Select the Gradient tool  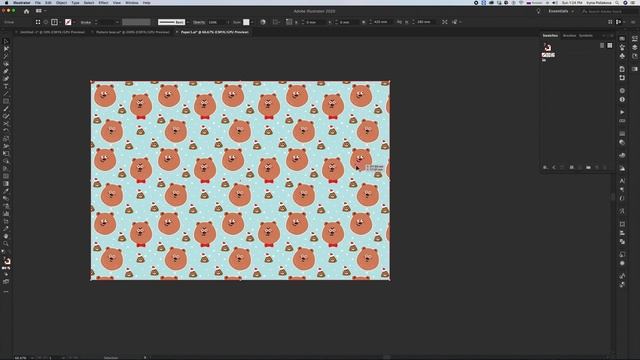[x=6, y=184]
